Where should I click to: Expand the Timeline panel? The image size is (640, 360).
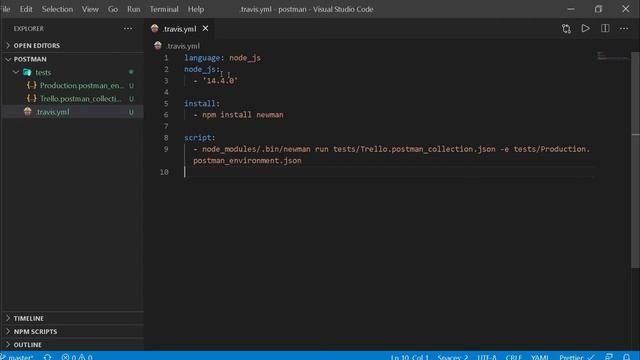pos(73,318)
